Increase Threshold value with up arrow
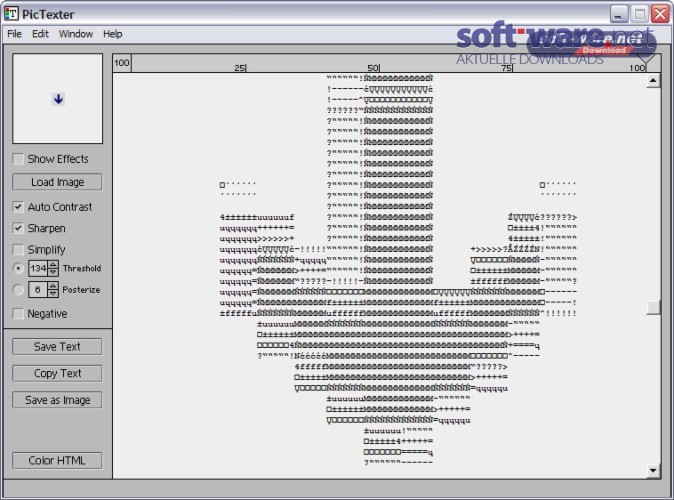 53,264
